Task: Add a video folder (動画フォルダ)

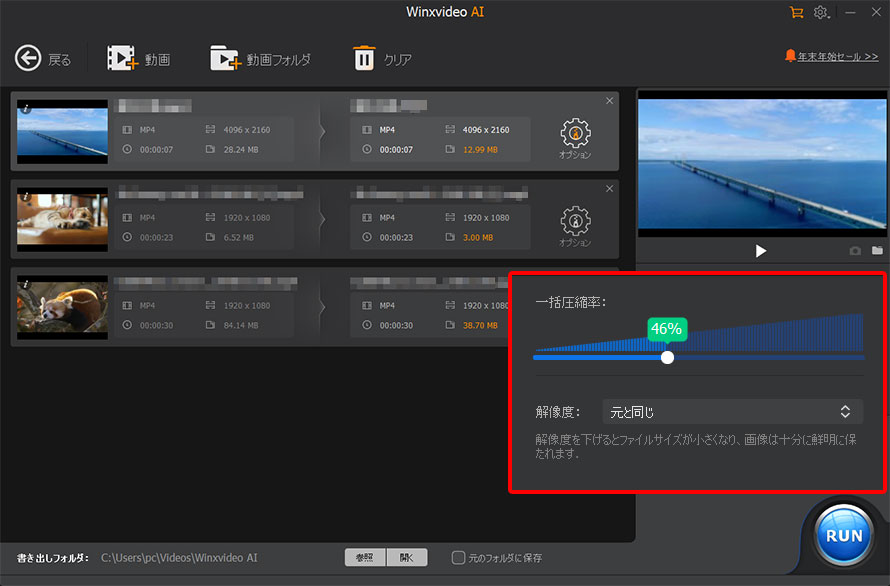Action: [224, 59]
